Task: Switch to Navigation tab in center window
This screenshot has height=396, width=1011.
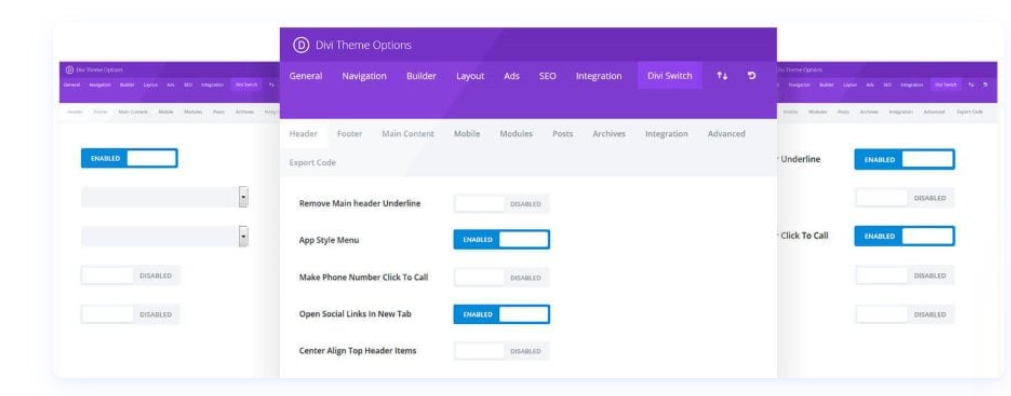Action: (x=364, y=75)
